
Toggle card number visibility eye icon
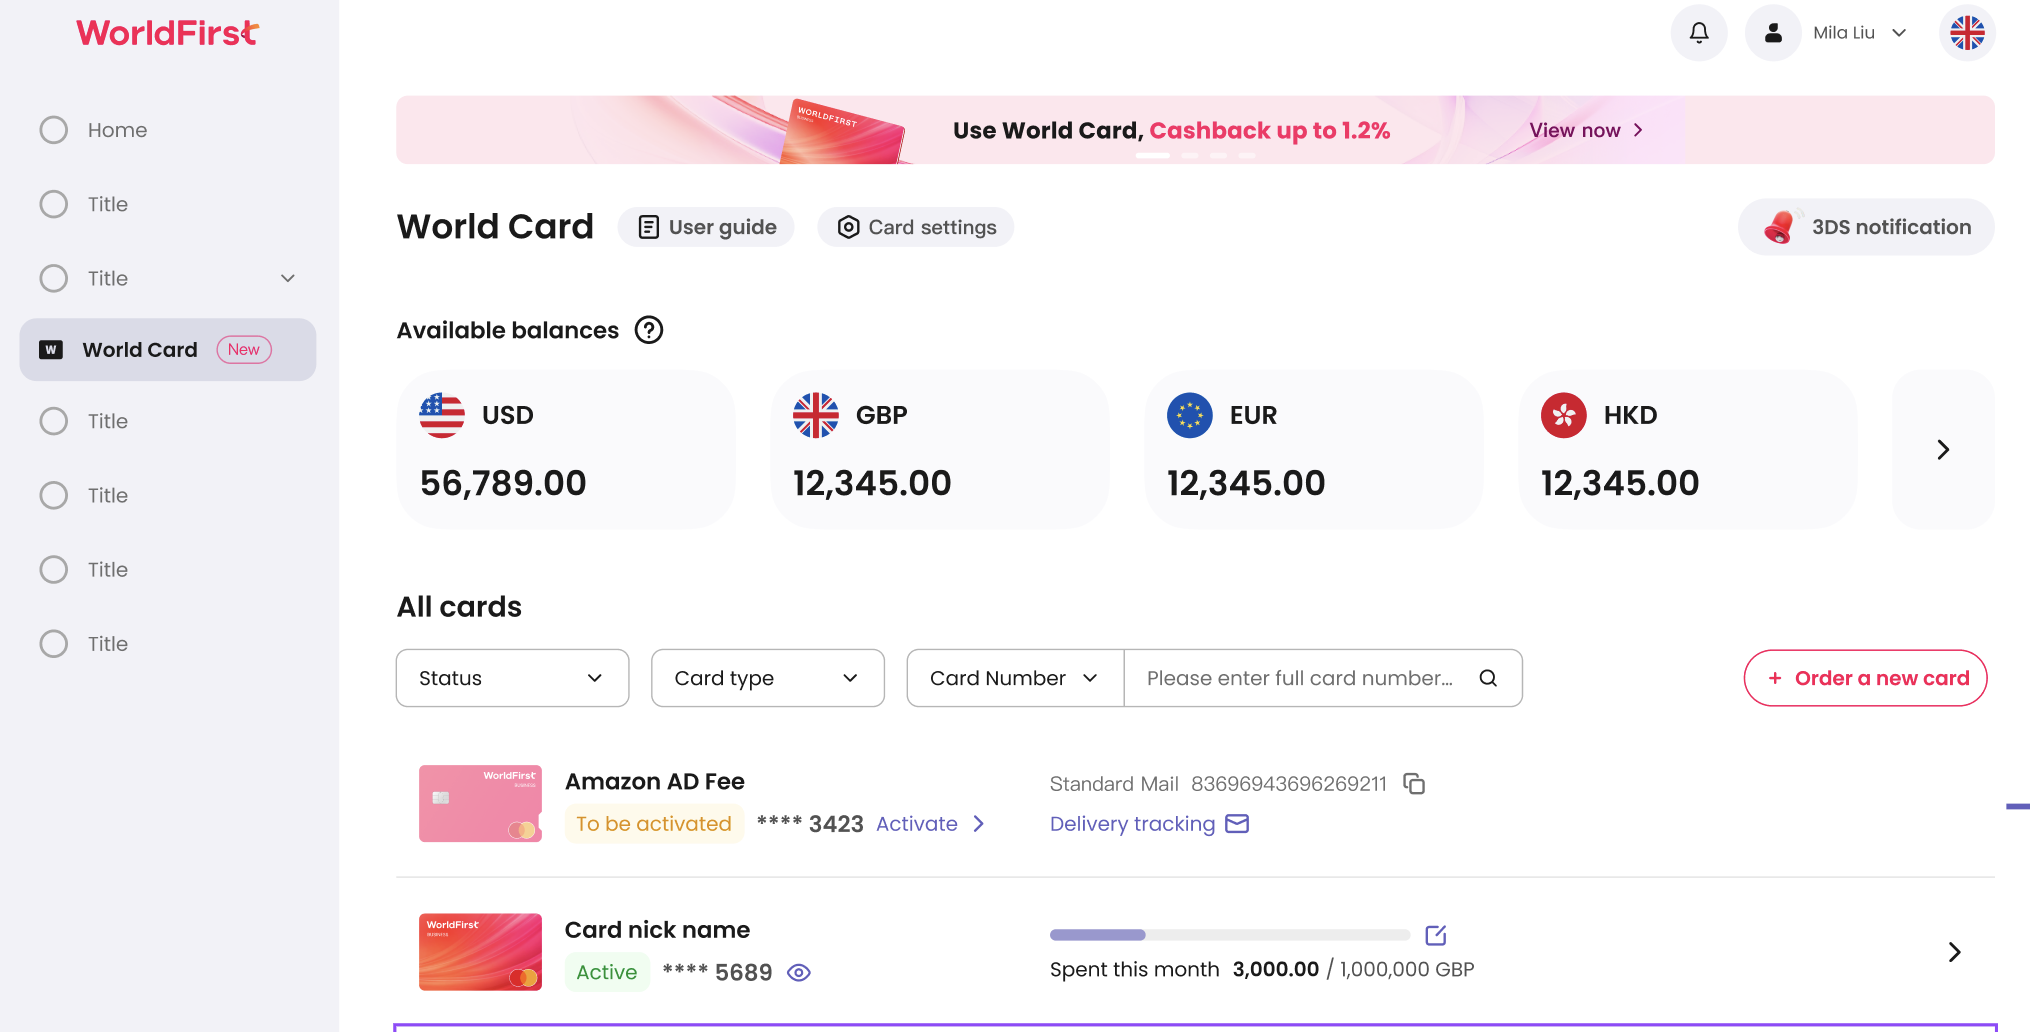coord(798,972)
